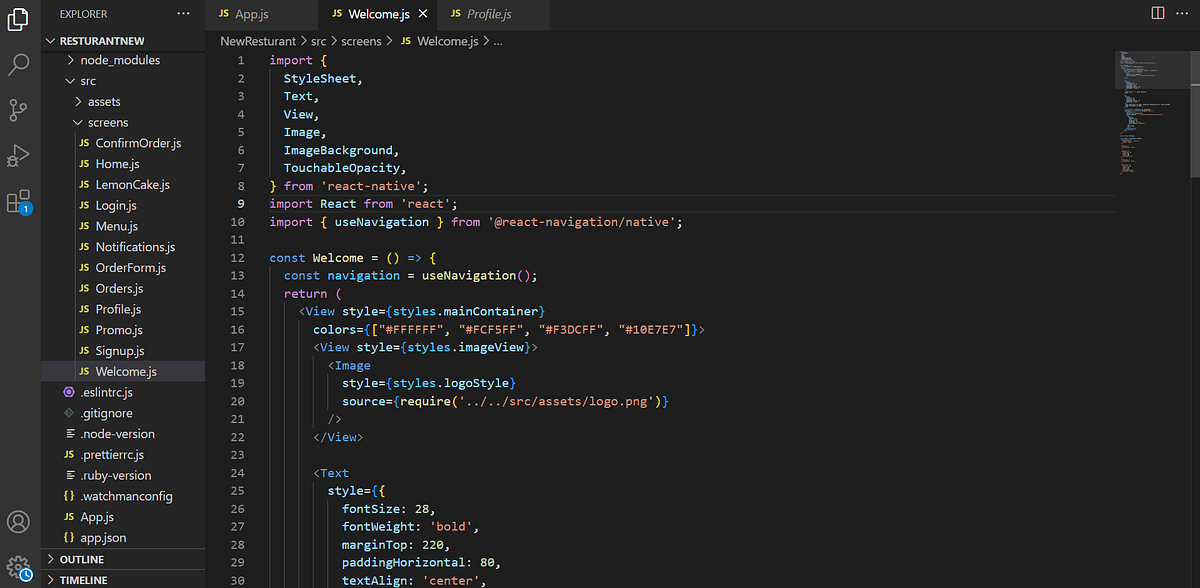This screenshot has width=1200, height=588.
Task: Select the Explorer icon in activity bar
Action: pyautogui.click(x=18, y=19)
